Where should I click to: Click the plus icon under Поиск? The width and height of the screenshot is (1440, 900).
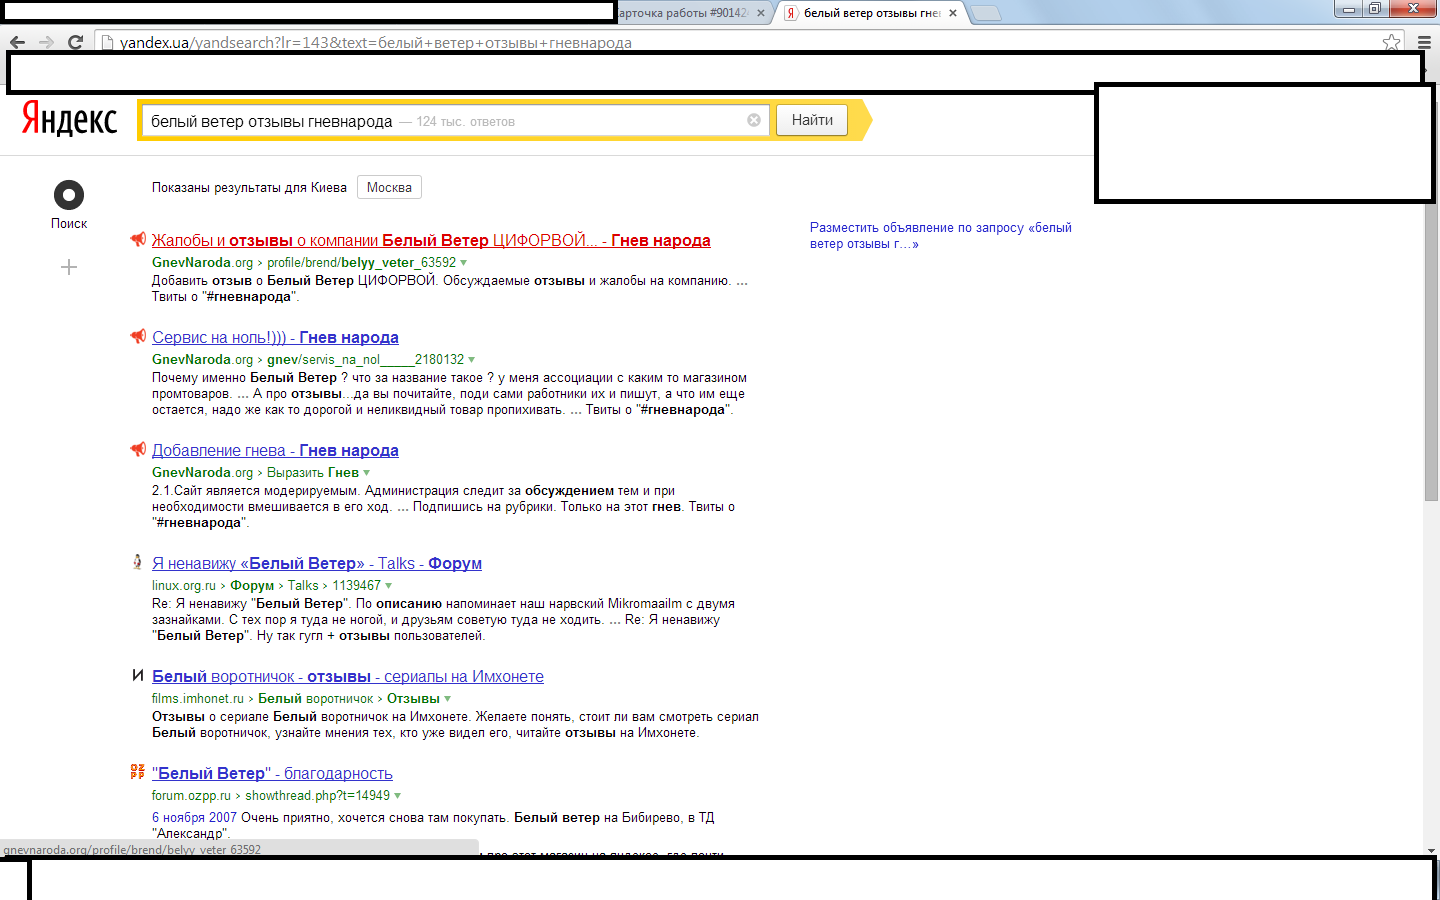click(x=69, y=267)
